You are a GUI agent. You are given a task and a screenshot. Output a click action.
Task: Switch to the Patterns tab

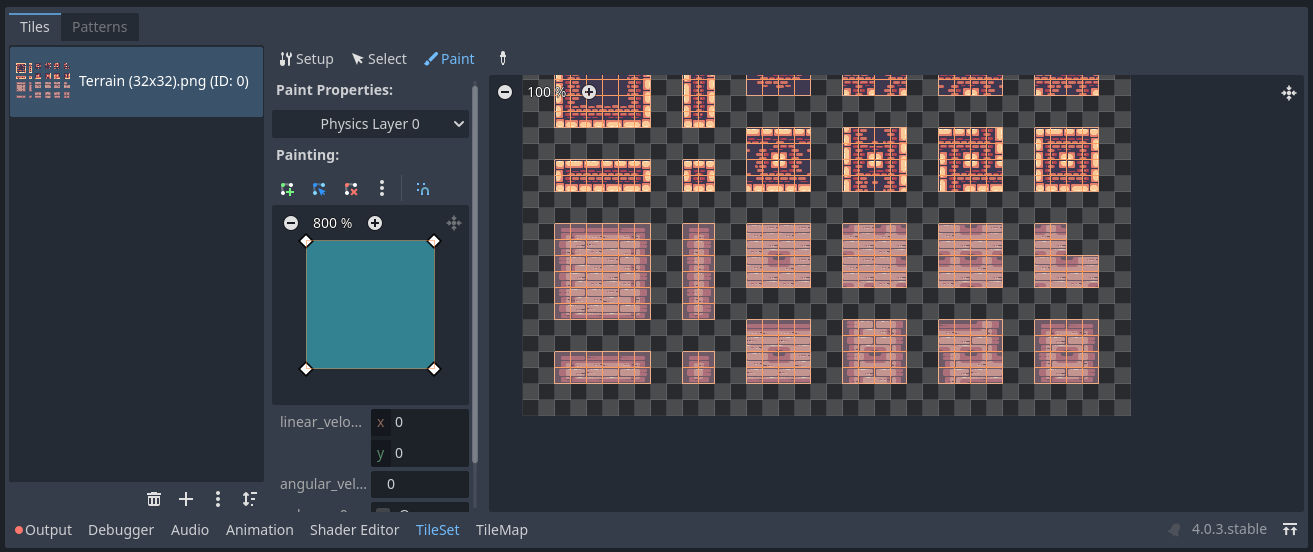click(100, 27)
